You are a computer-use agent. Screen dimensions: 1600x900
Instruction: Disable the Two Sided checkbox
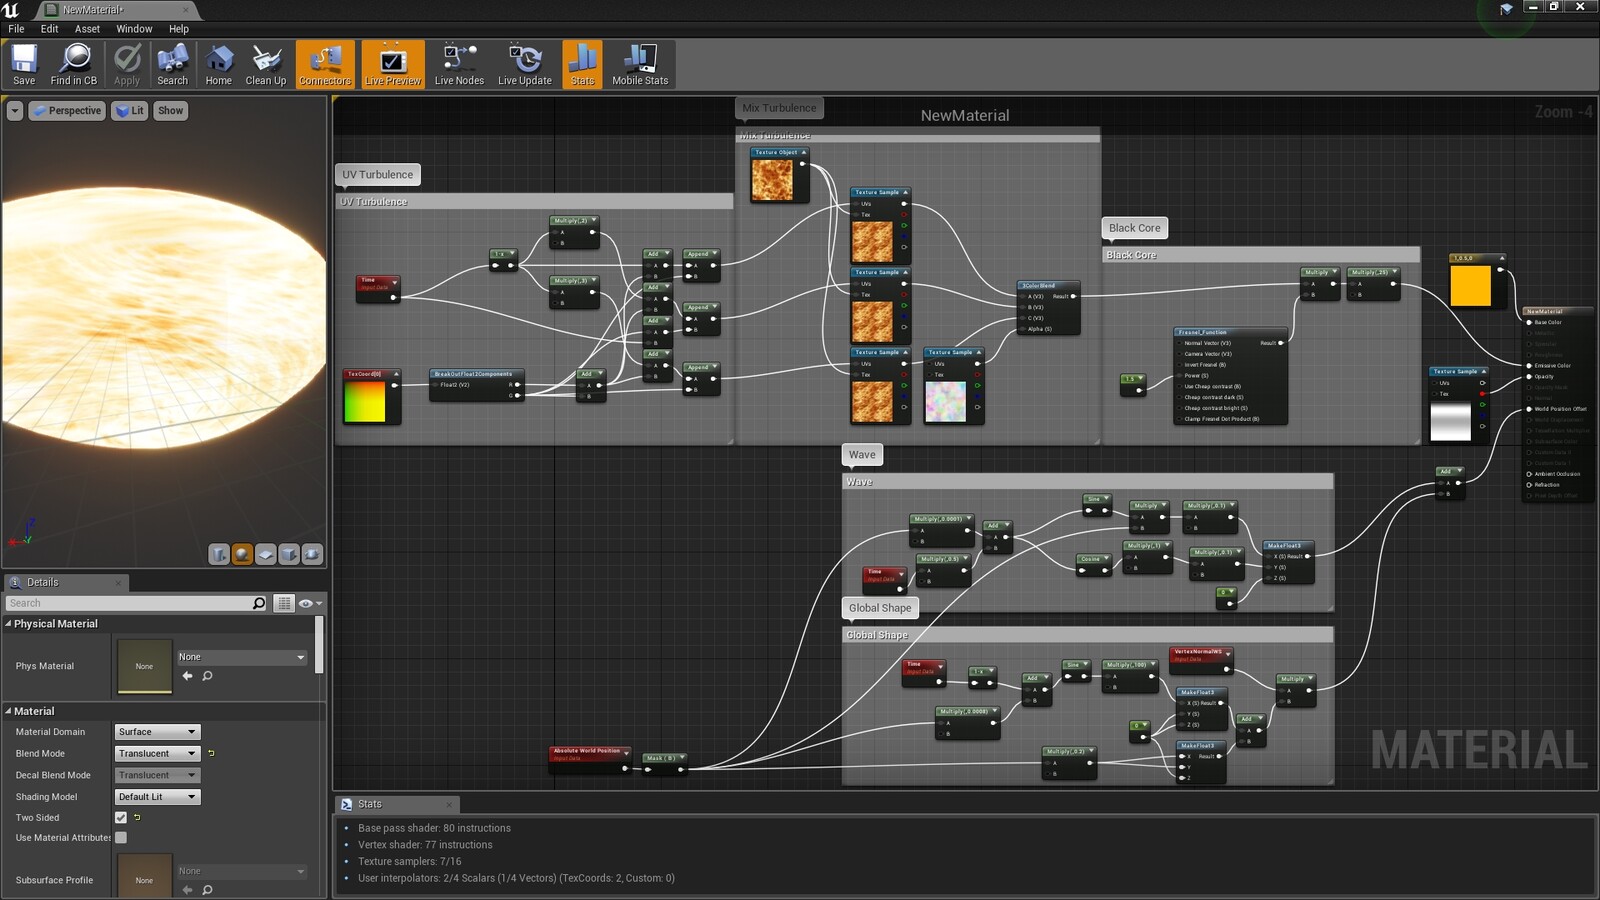[x=121, y=817]
